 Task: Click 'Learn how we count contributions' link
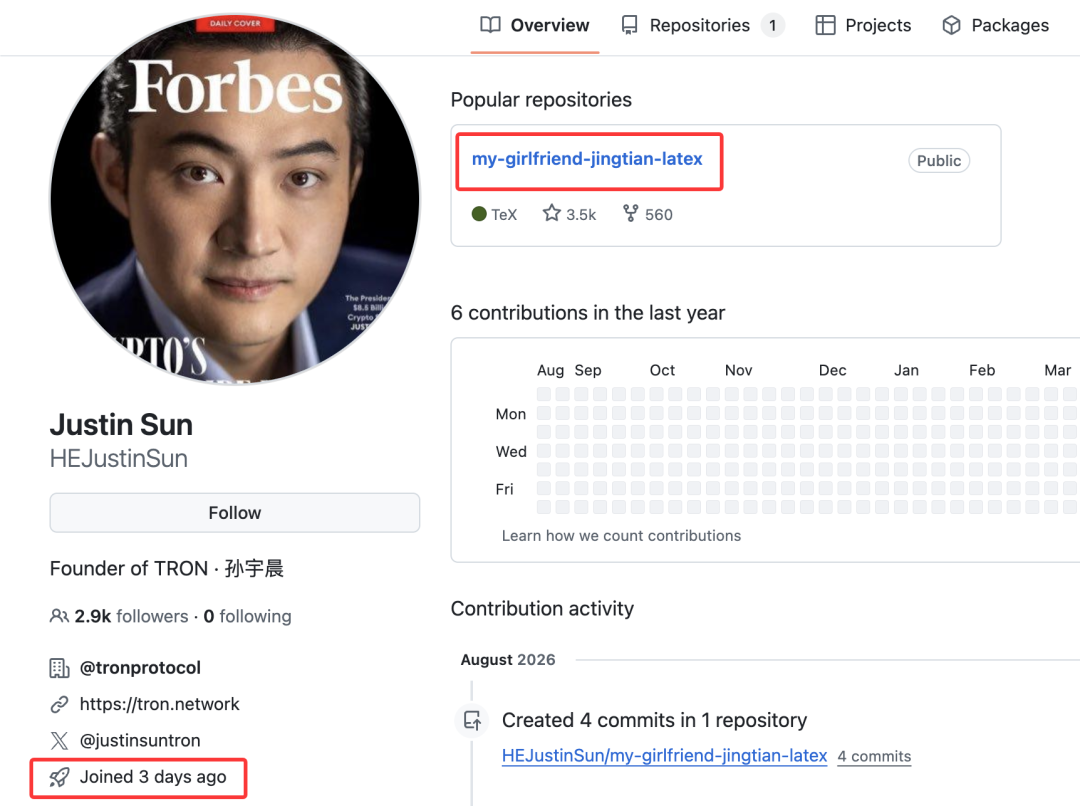pos(621,536)
